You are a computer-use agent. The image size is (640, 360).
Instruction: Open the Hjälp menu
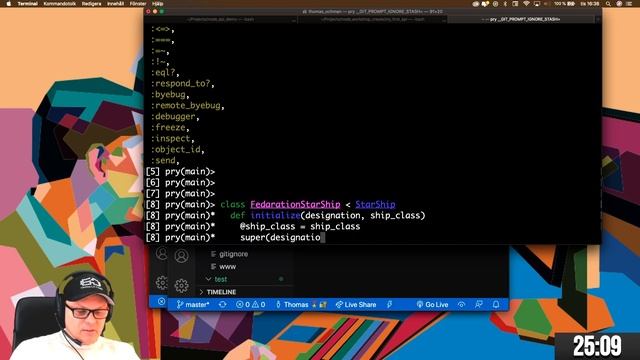tap(158, 4)
